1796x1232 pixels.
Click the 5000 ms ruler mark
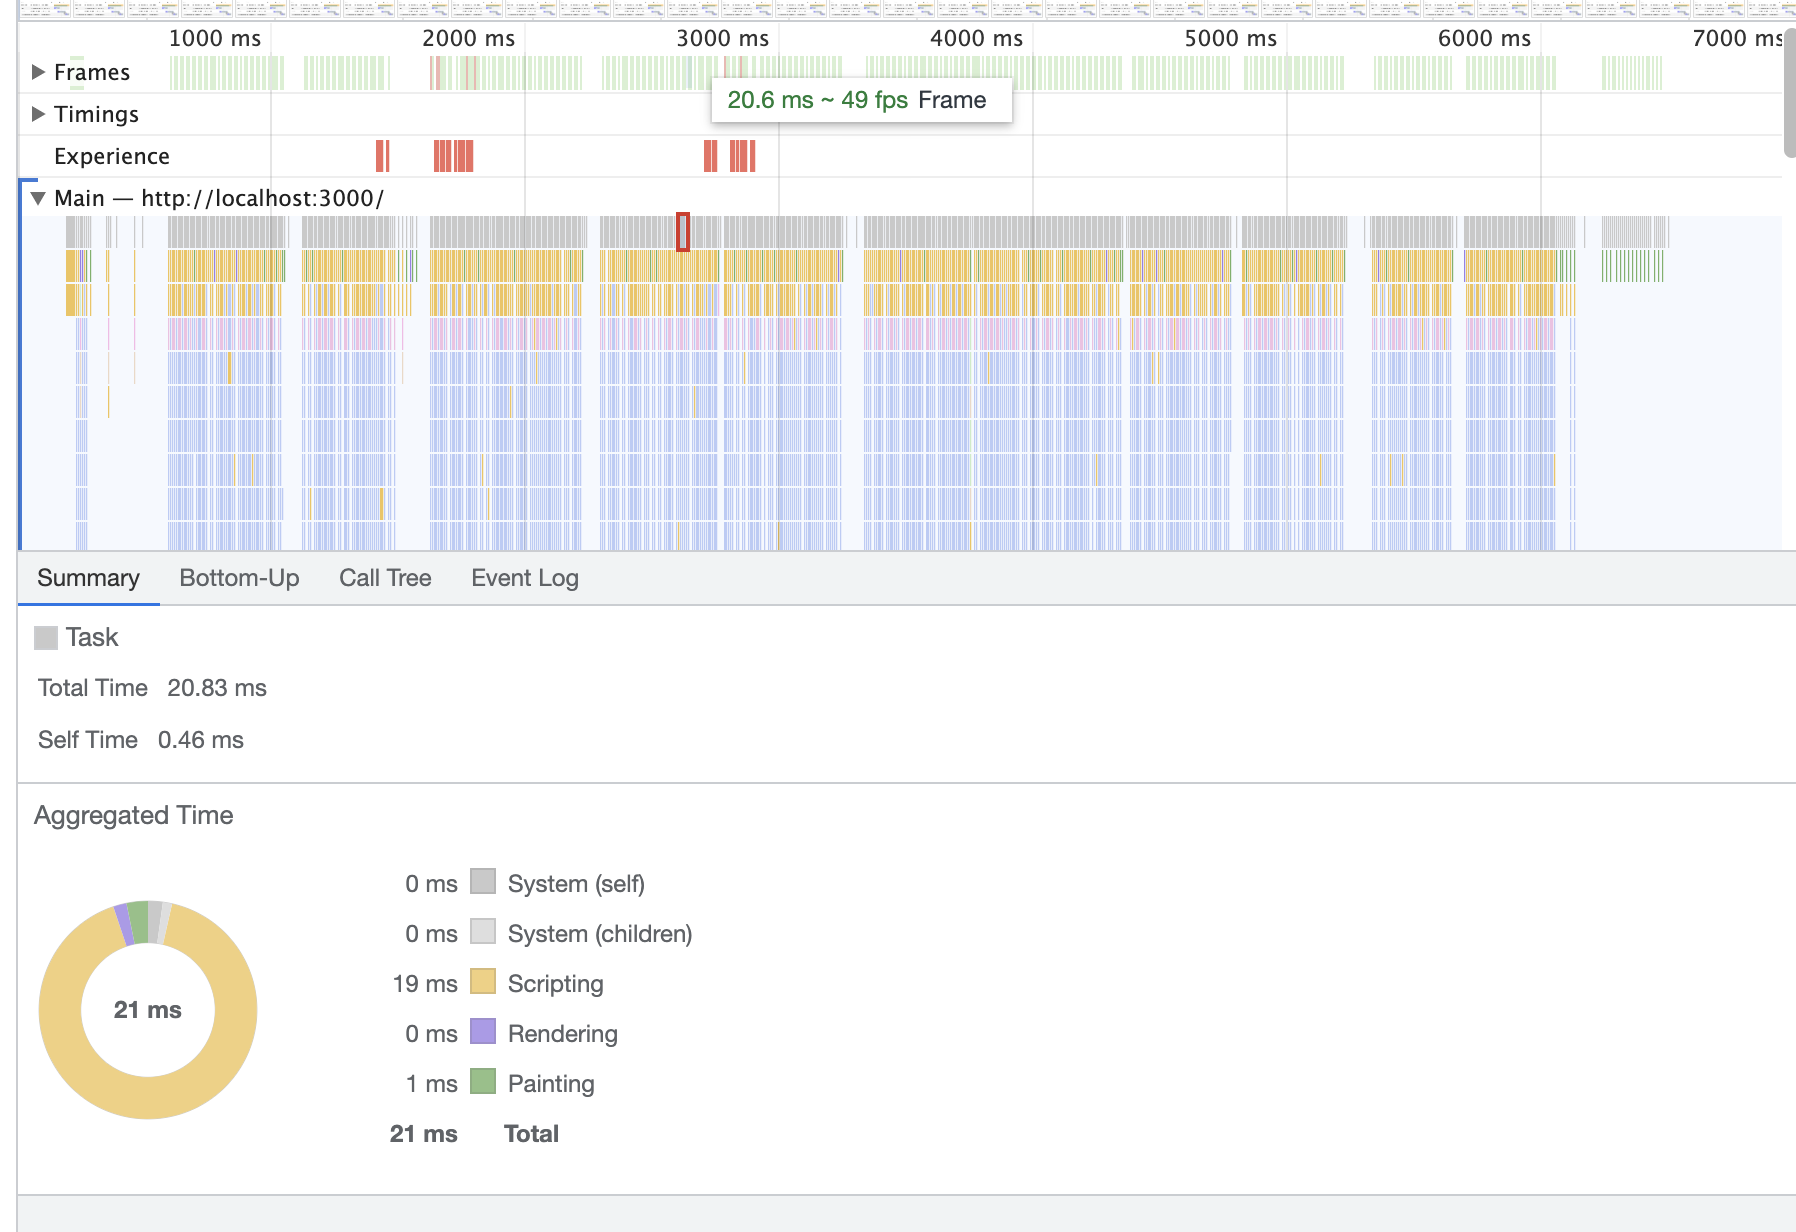tap(1230, 38)
